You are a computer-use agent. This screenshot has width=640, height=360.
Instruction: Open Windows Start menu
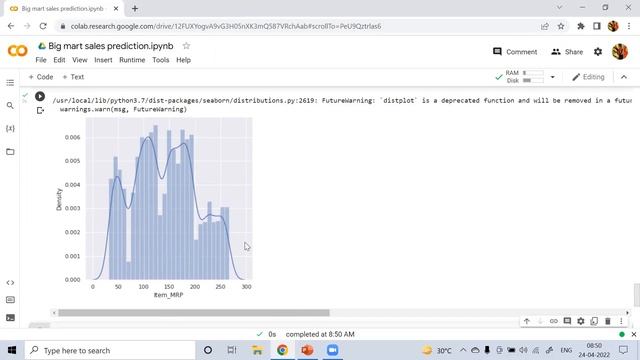12,350
